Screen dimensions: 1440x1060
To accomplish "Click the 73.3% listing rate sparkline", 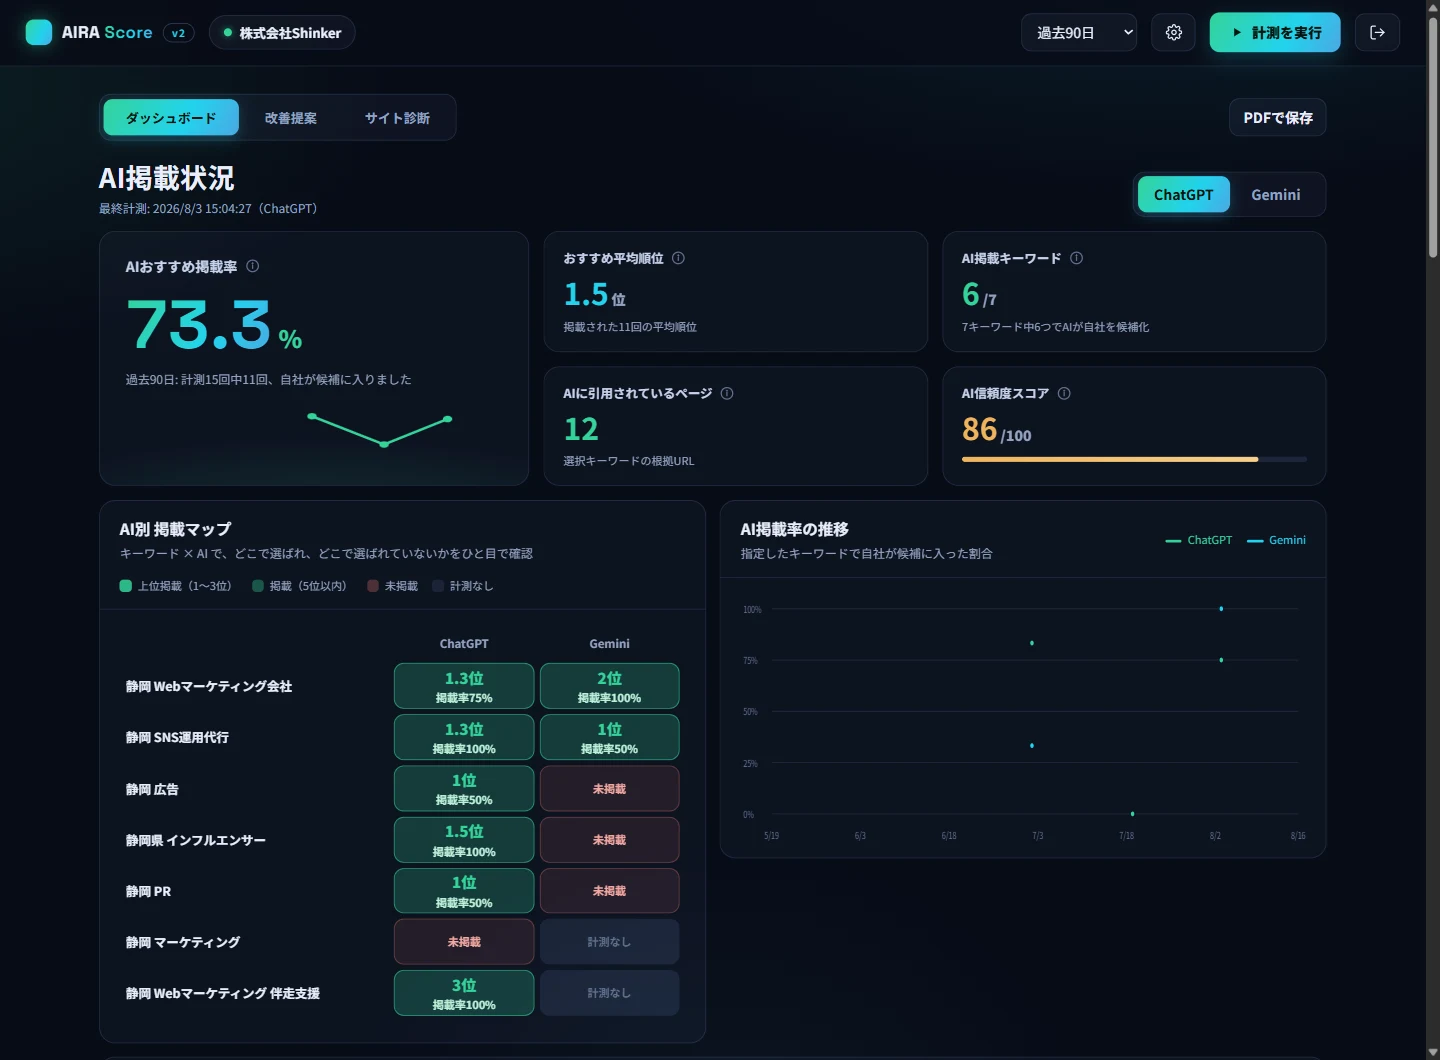I will pos(380,430).
